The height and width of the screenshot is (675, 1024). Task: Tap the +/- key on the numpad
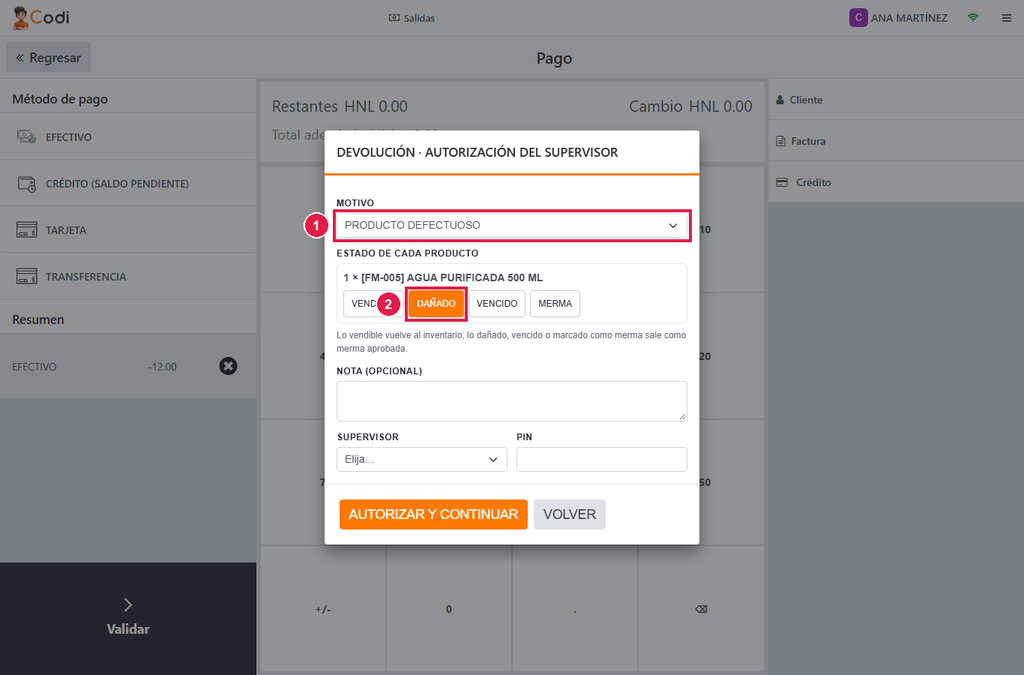pos(323,609)
